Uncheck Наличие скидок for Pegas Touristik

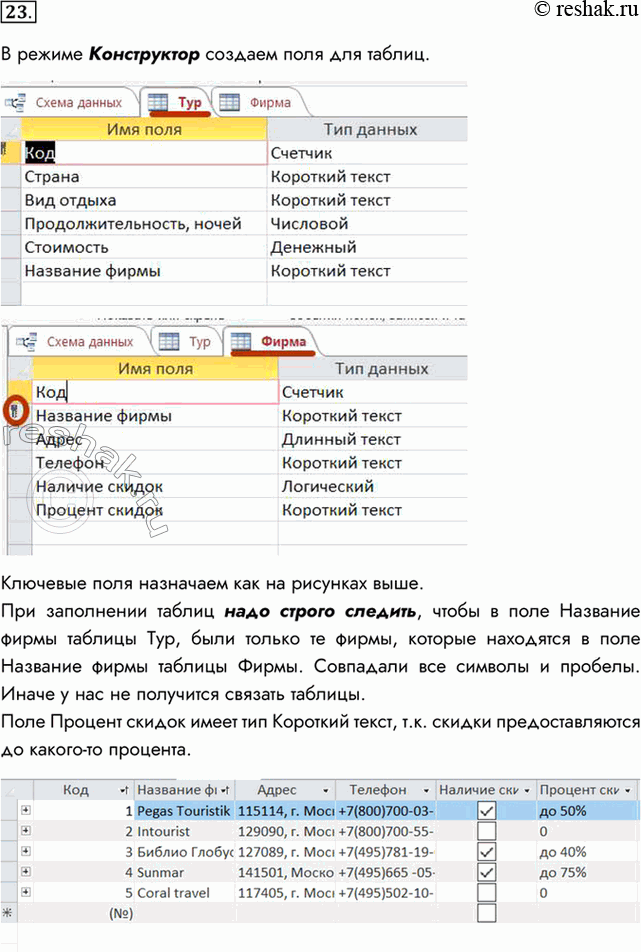[x=487, y=811]
